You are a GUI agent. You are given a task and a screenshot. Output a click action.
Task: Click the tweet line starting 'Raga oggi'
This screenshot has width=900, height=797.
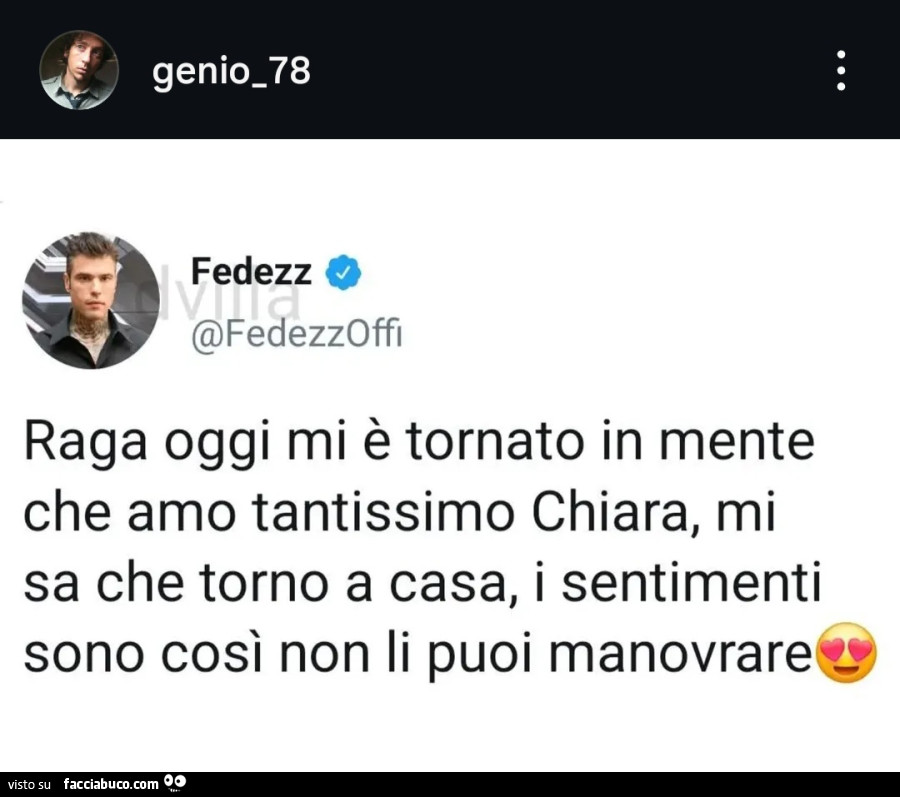click(419, 444)
